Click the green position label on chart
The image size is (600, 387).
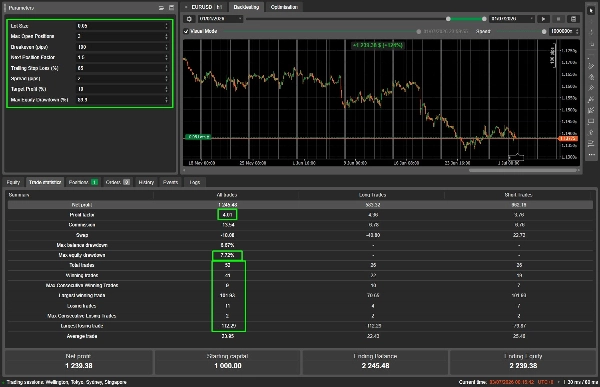pos(198,137)
